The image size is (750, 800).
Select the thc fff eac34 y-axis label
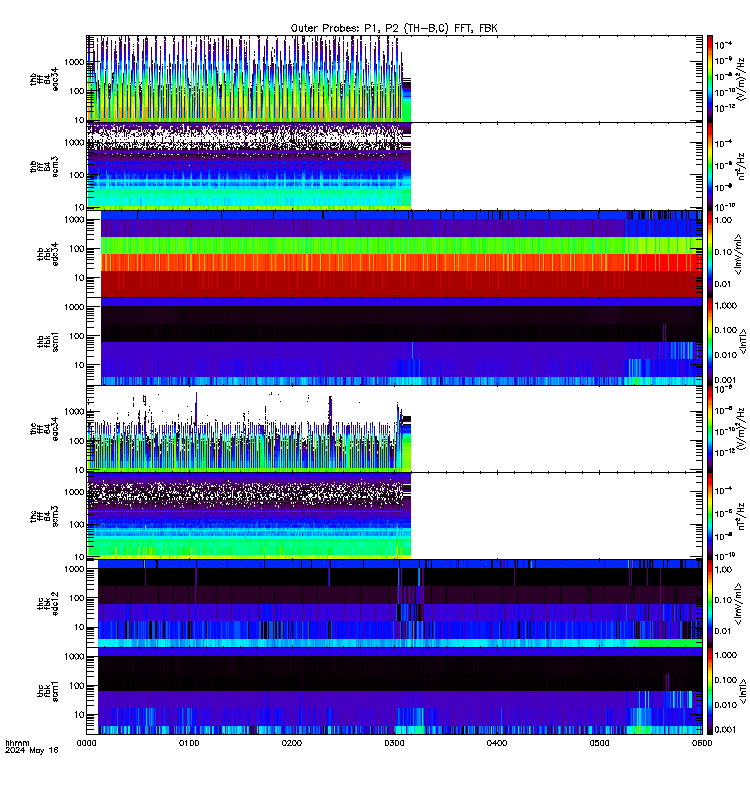[x=44, y=429]
